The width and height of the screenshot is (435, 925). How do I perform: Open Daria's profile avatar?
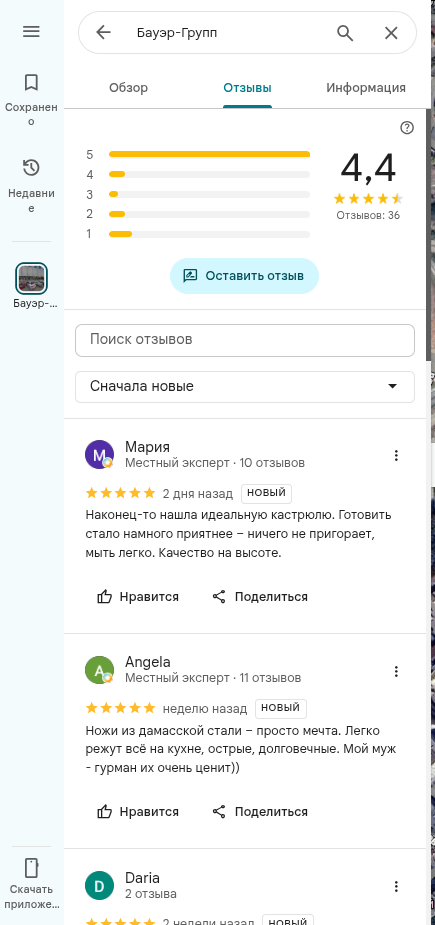[x=99, y=886]
